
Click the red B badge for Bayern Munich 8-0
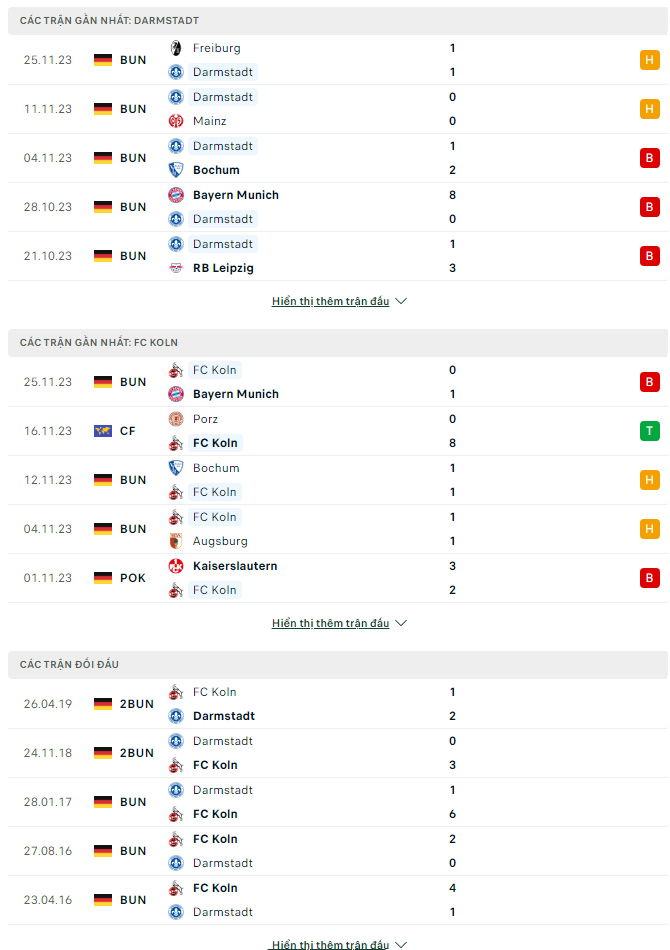[649, 207]
